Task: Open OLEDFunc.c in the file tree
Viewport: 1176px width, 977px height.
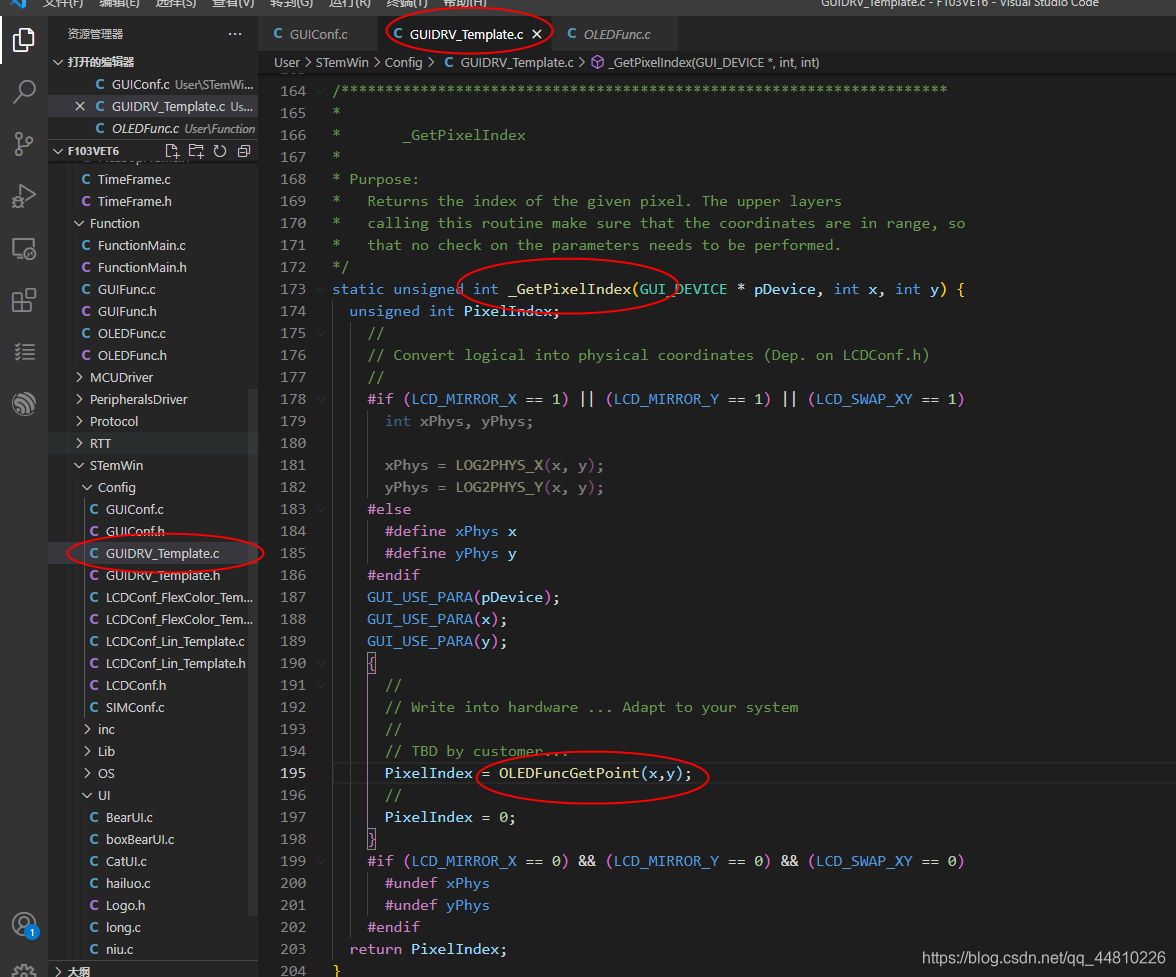Action: tap(132, 333)
